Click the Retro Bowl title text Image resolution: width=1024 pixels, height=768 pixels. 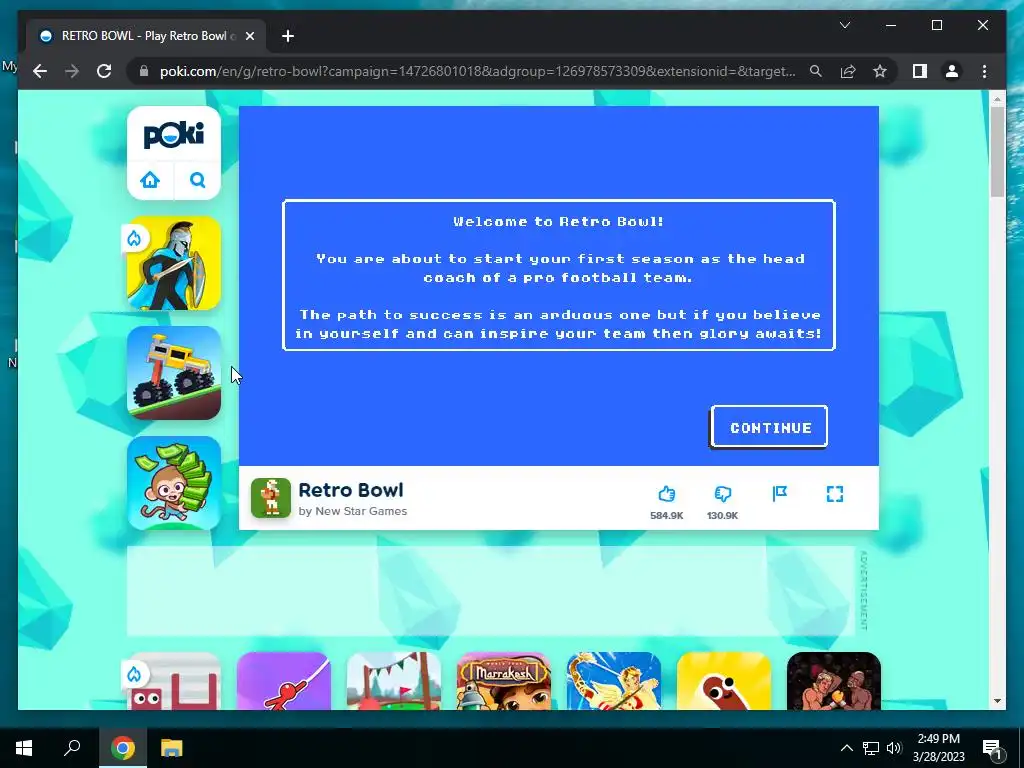click(x=351, y=490)
